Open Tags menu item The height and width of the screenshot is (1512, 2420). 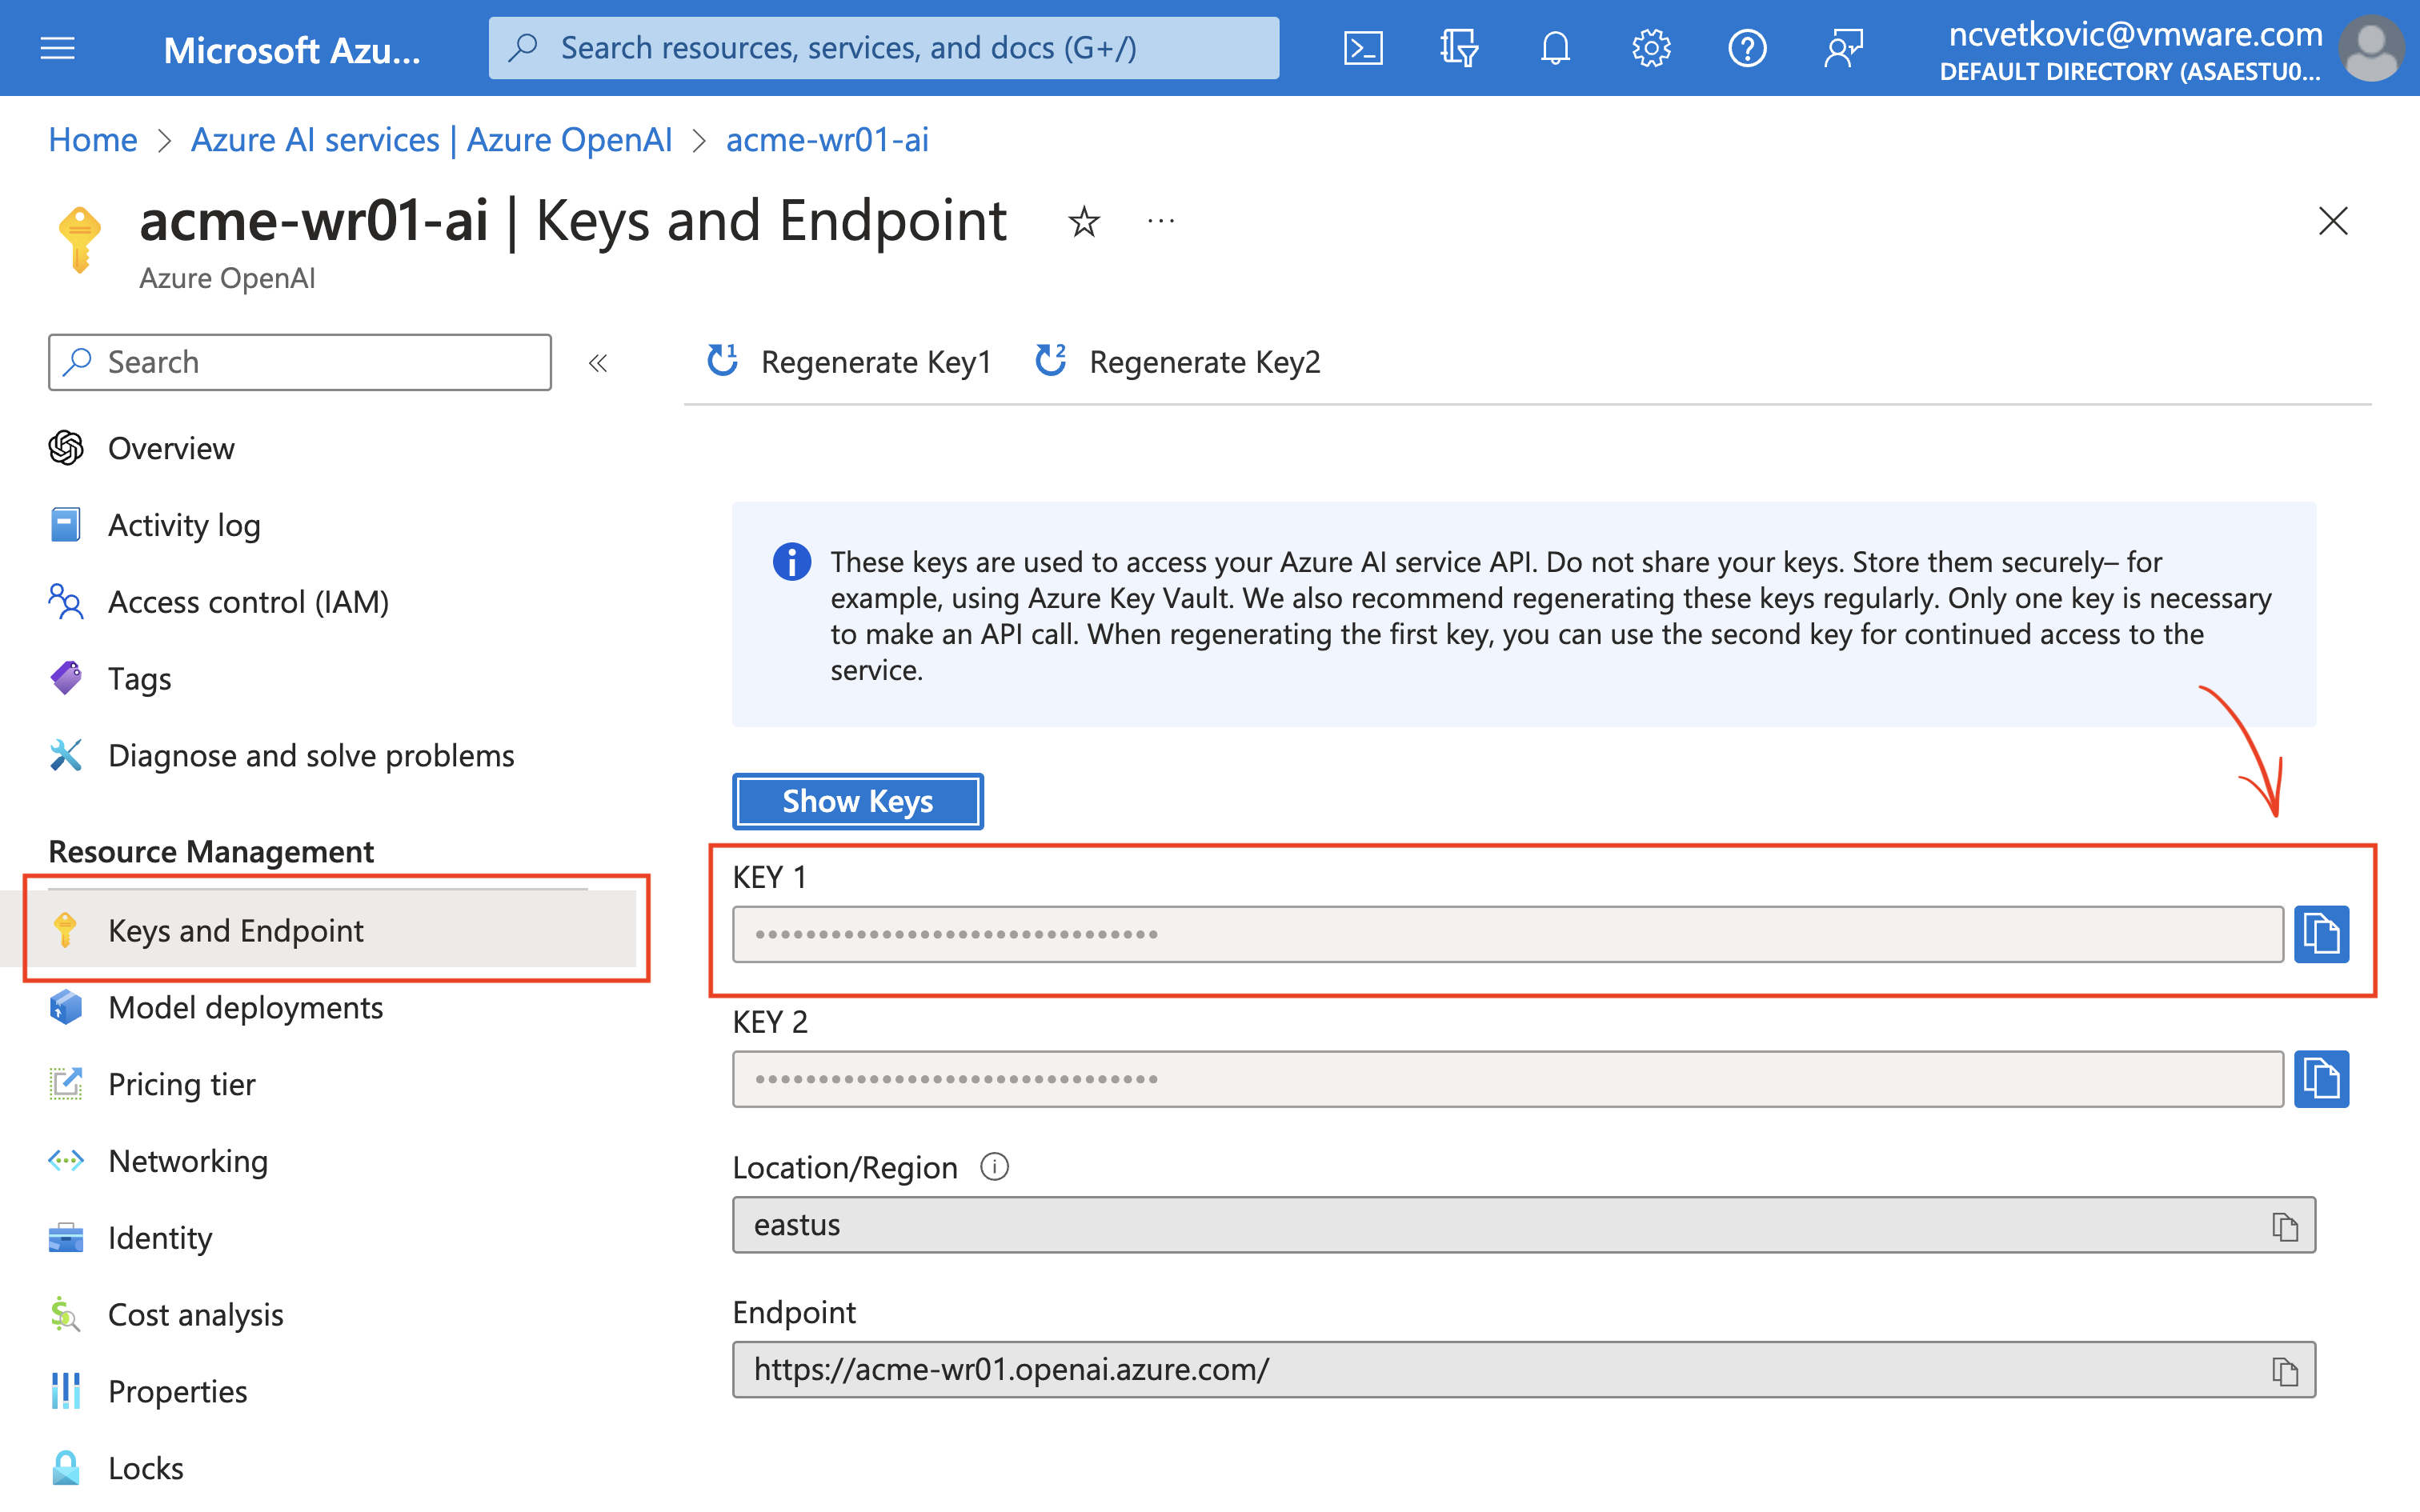[x=139, y=679]
